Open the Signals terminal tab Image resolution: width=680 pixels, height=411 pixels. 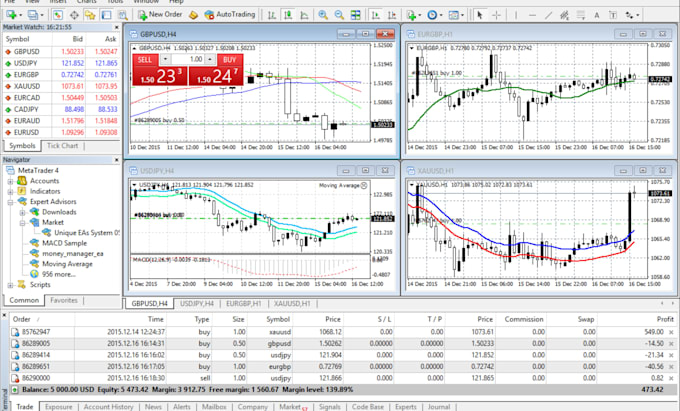330,407
